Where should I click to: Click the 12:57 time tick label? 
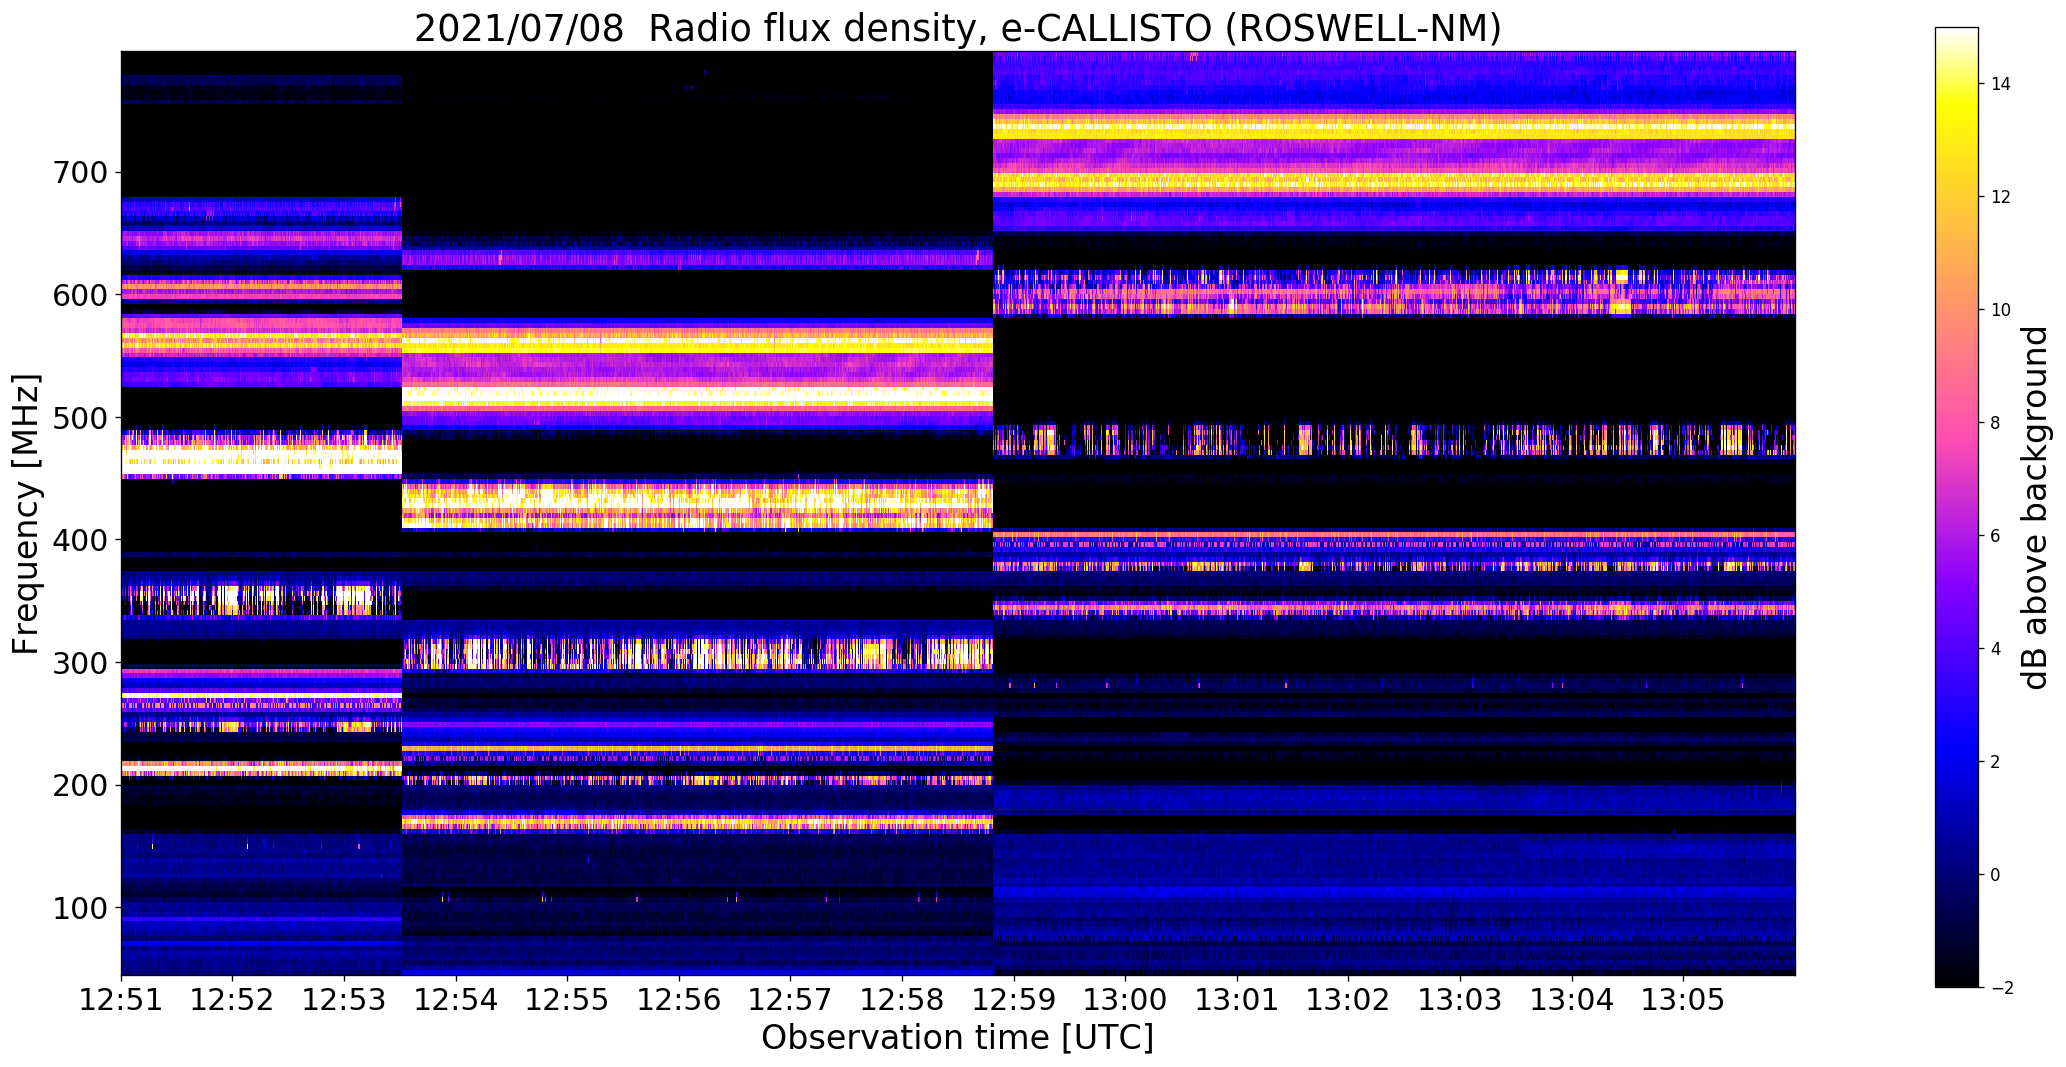click(790, 1000)
